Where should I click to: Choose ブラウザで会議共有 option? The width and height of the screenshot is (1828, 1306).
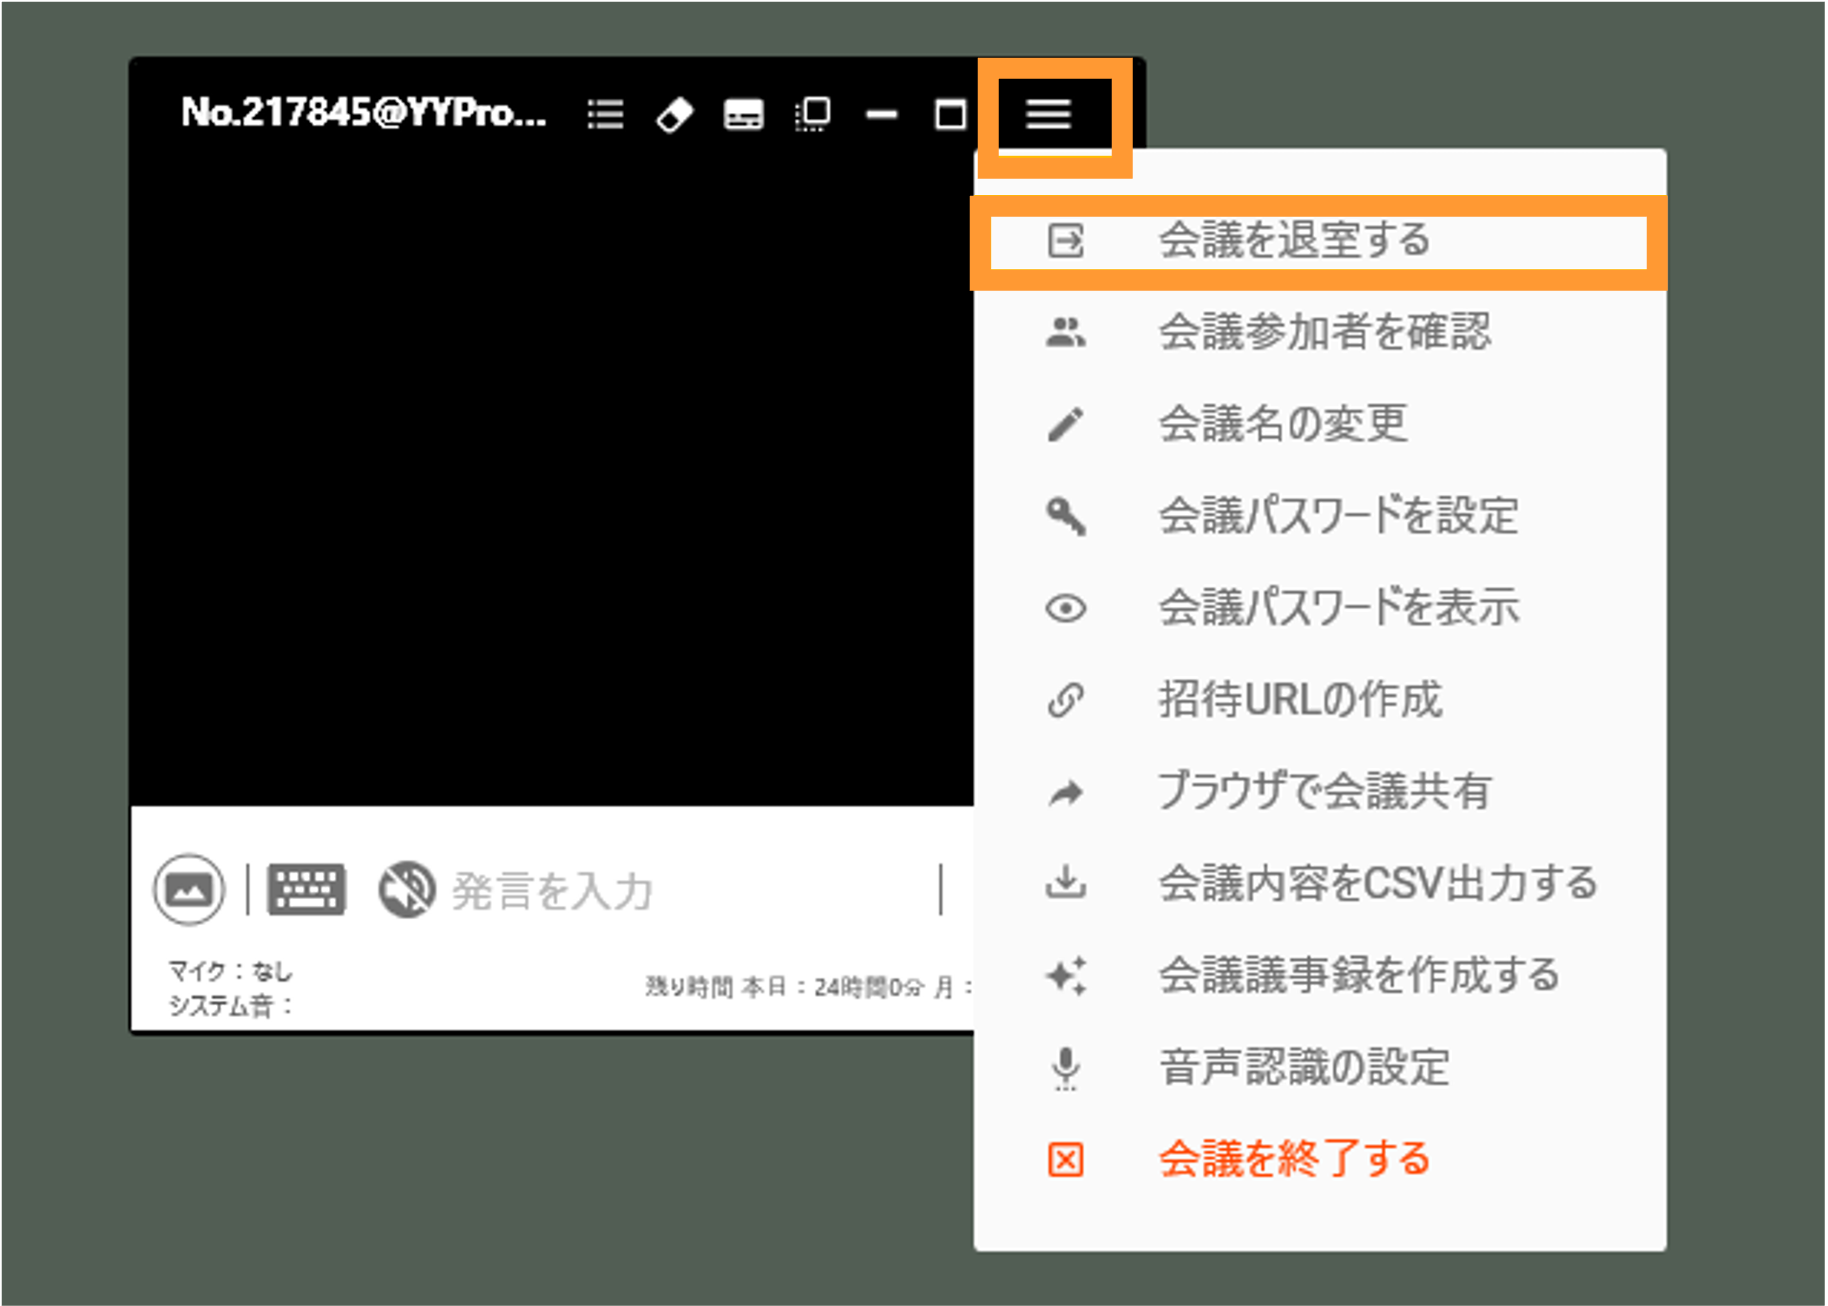tap(1320, 792)
